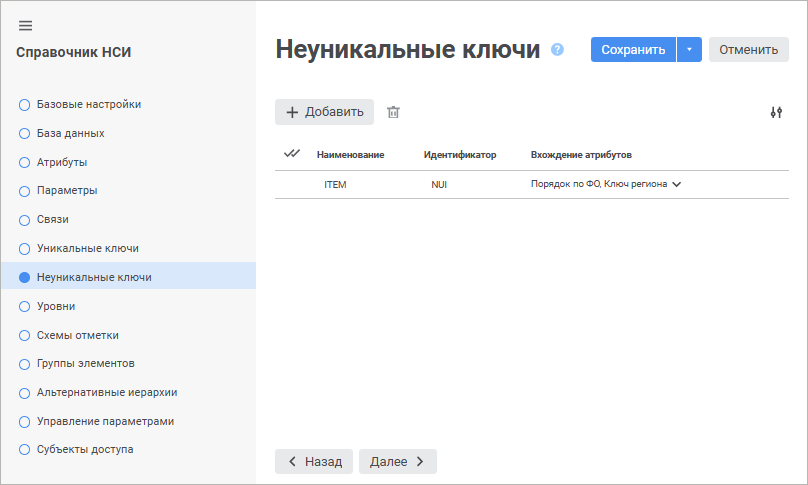Screen dimensions: 808x485
Task: Go to Субъекты доступа step
Action: click(x=85, y=449)
